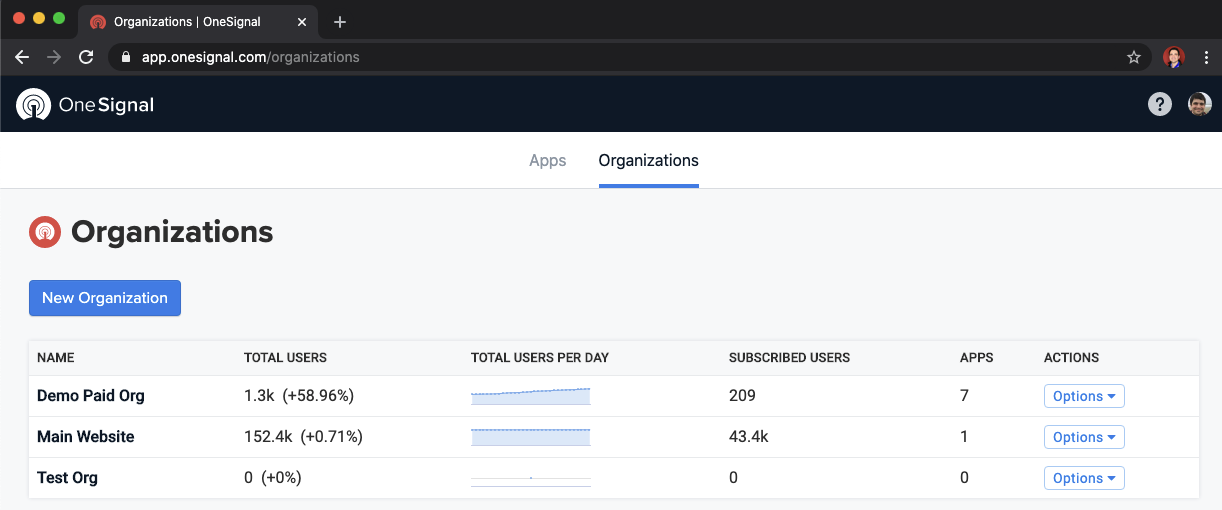Image resolution: width=1222 pixels, height=510 pixels.
Task: Click the 43.4k subscribed users value
Action: coord(749,437)
